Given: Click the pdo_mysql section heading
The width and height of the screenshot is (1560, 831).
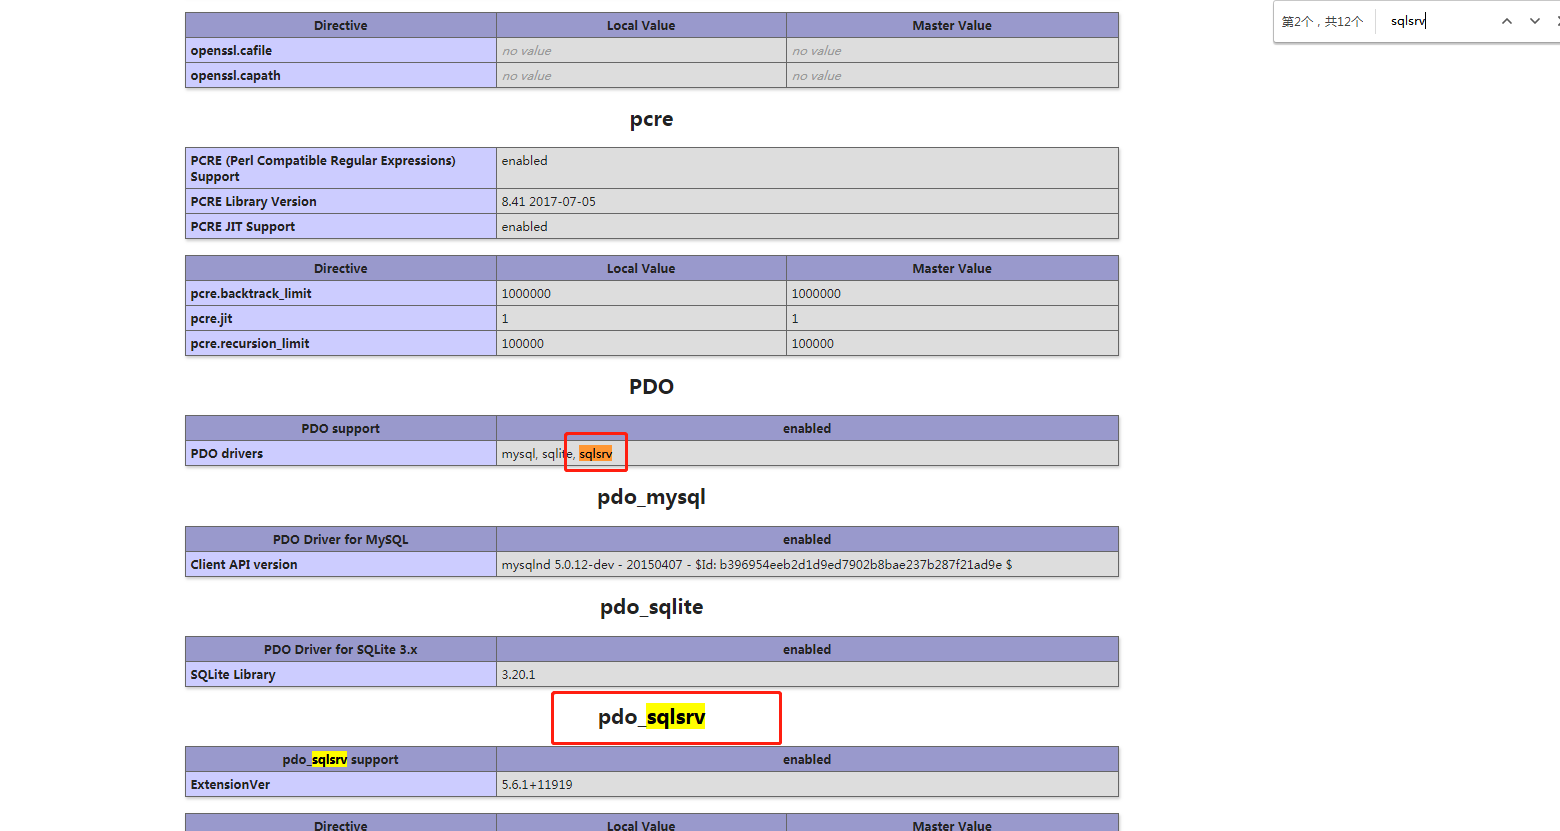Looking at the screenshot, I should (651, 497).
